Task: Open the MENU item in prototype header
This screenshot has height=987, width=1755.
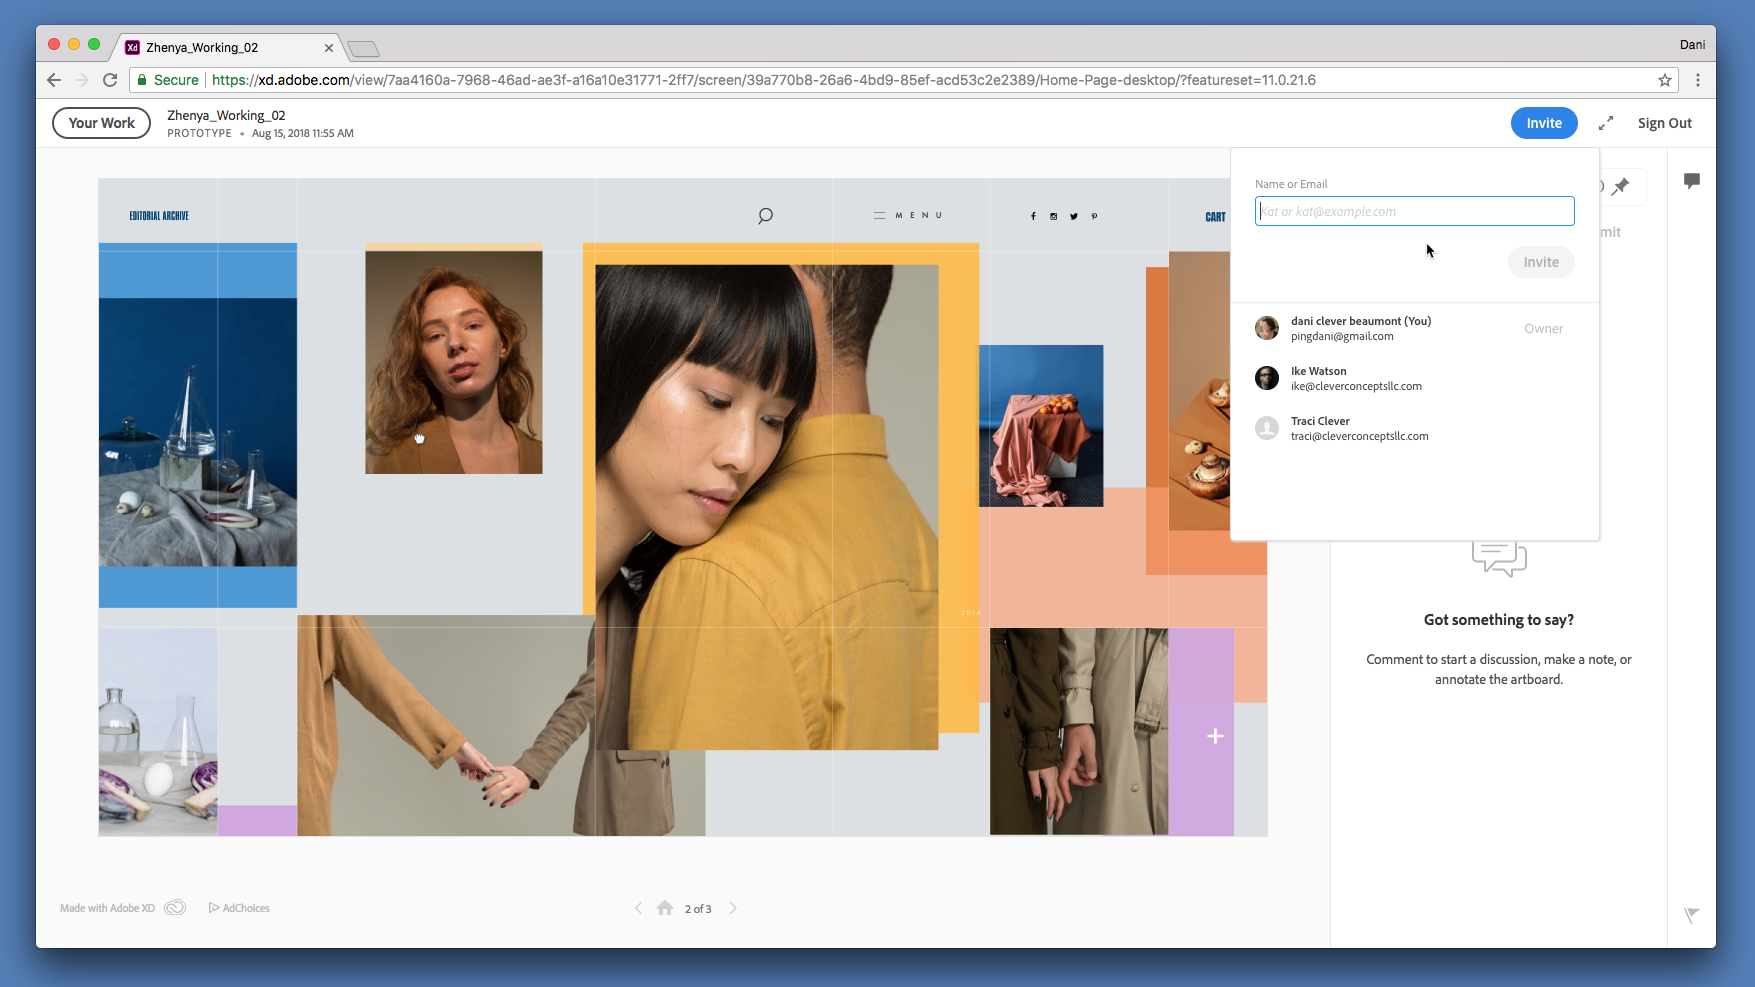Action: tap(908, 216)
